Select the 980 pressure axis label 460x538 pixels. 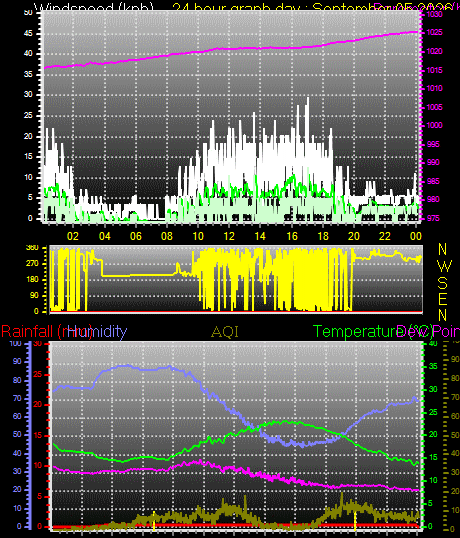[x=433, y=199]
